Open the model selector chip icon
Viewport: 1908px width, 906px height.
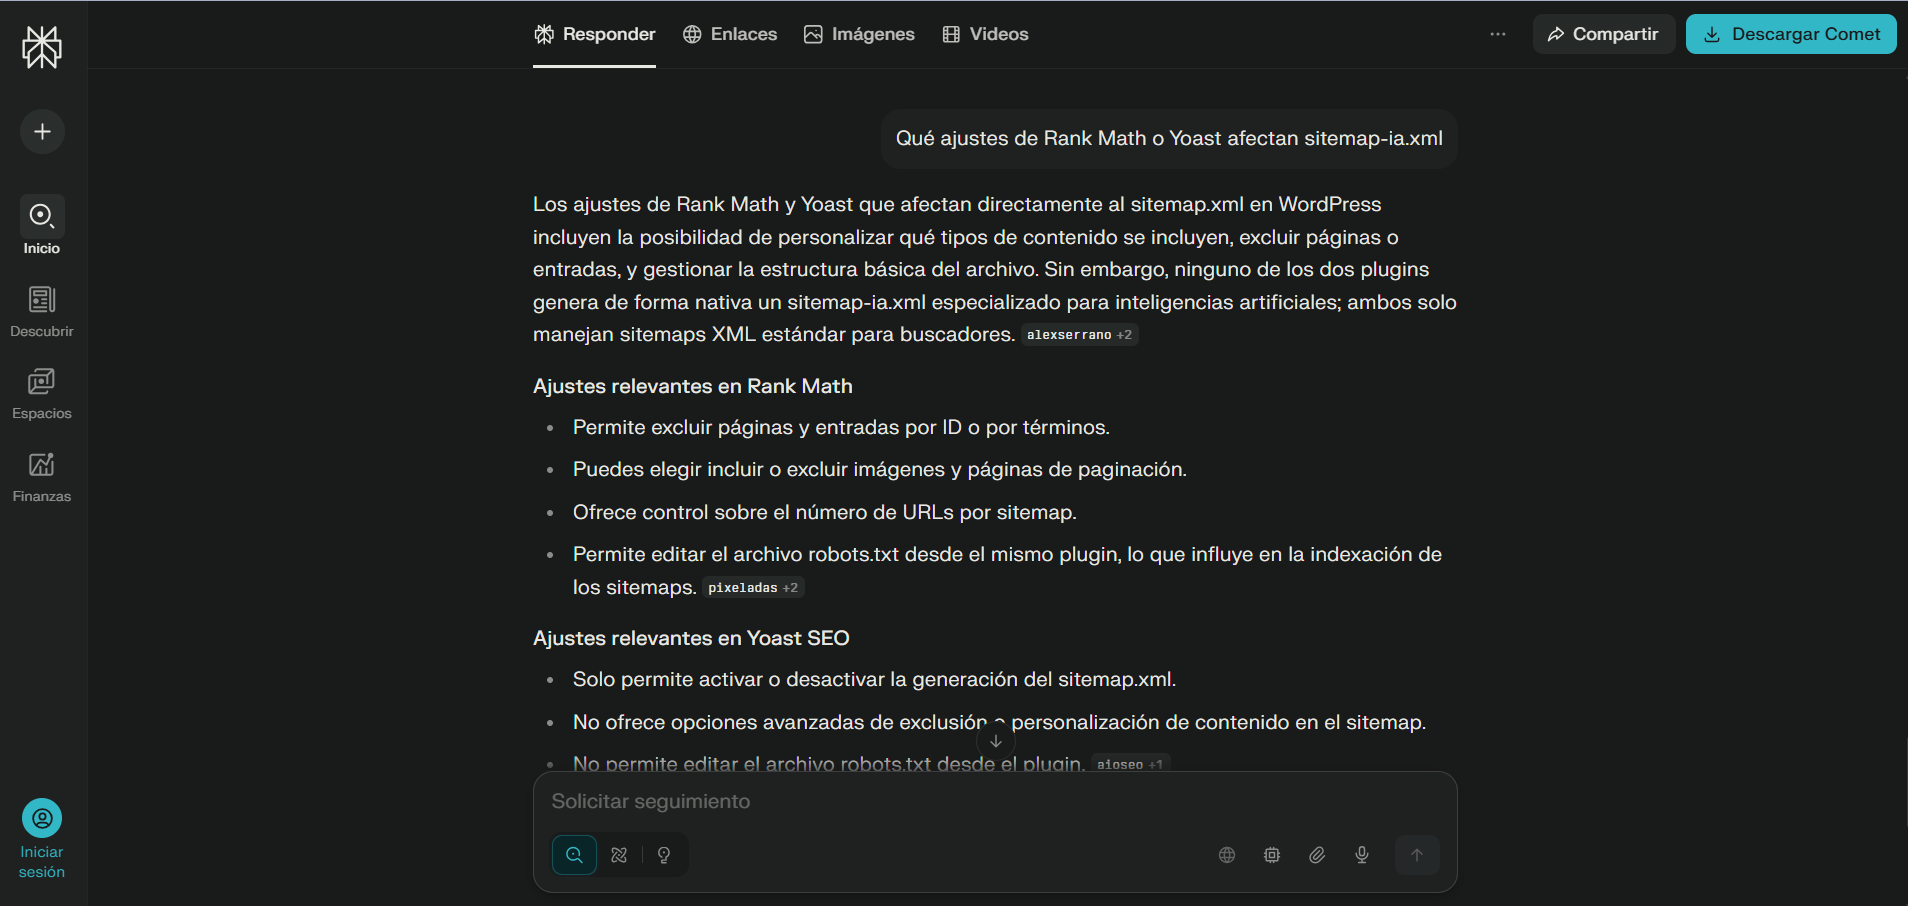click(1272, 855)
